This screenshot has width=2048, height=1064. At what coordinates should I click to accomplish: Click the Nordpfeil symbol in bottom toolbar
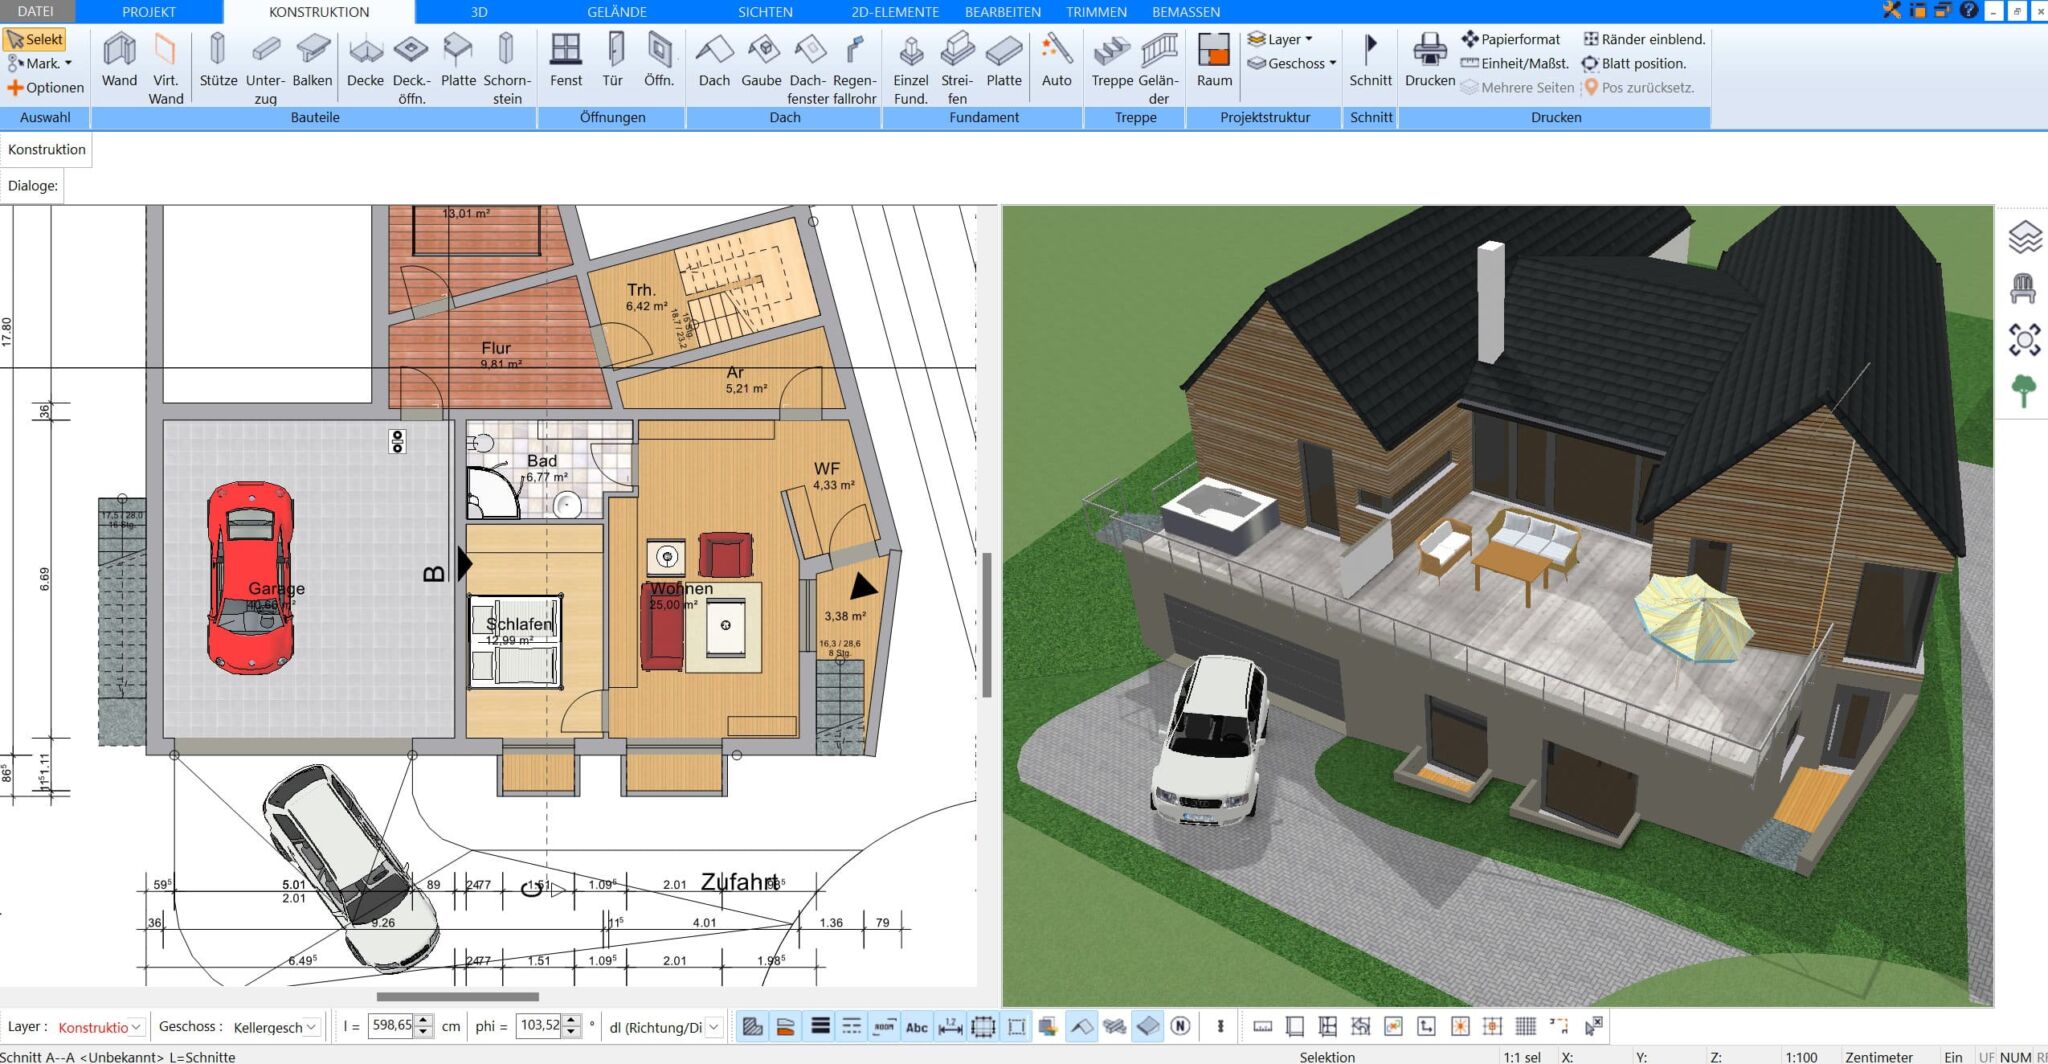1180,1026
